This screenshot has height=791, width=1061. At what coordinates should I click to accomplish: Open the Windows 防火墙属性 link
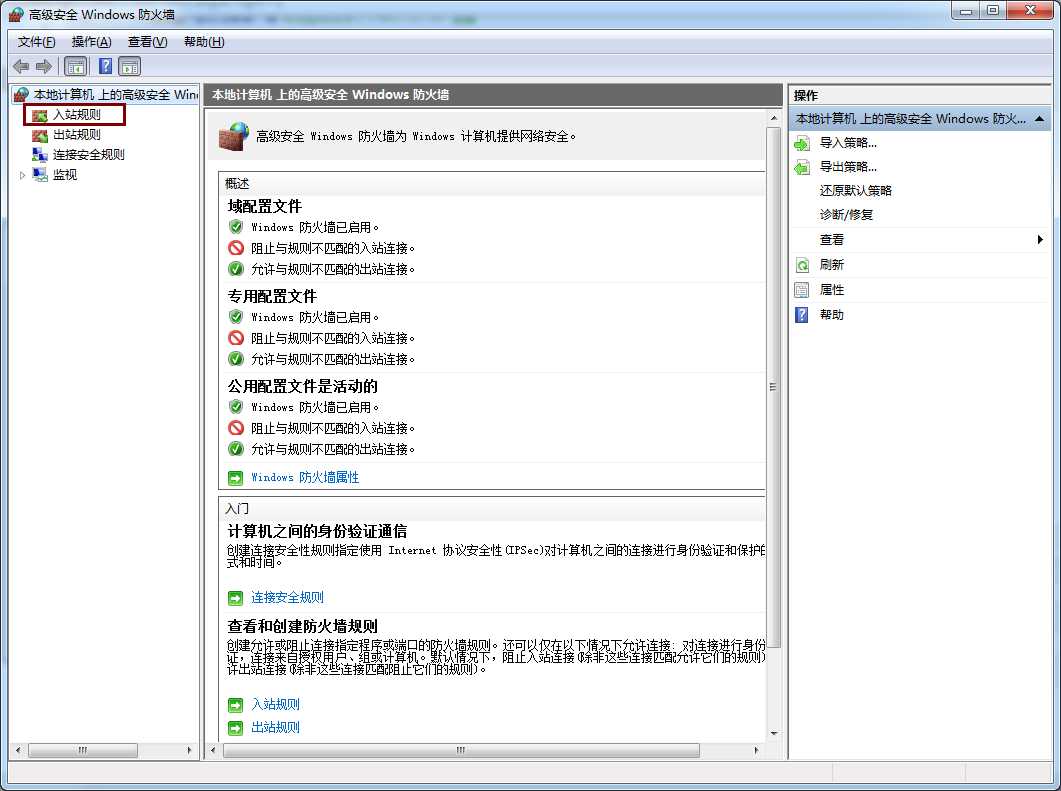[x=304, y=478]
